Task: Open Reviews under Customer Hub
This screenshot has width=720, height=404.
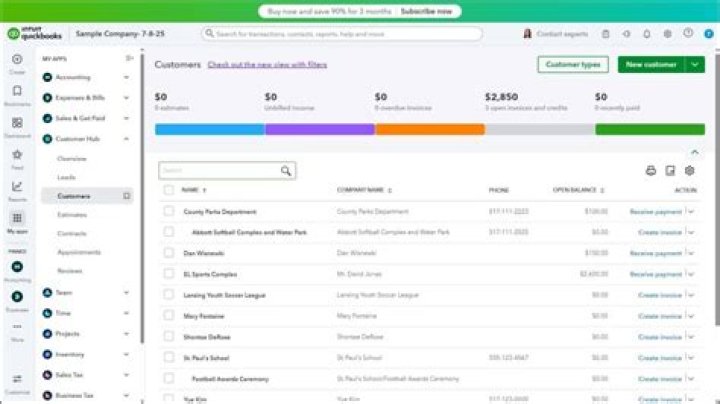Action: pyautogui.click(x=70, y=271)
